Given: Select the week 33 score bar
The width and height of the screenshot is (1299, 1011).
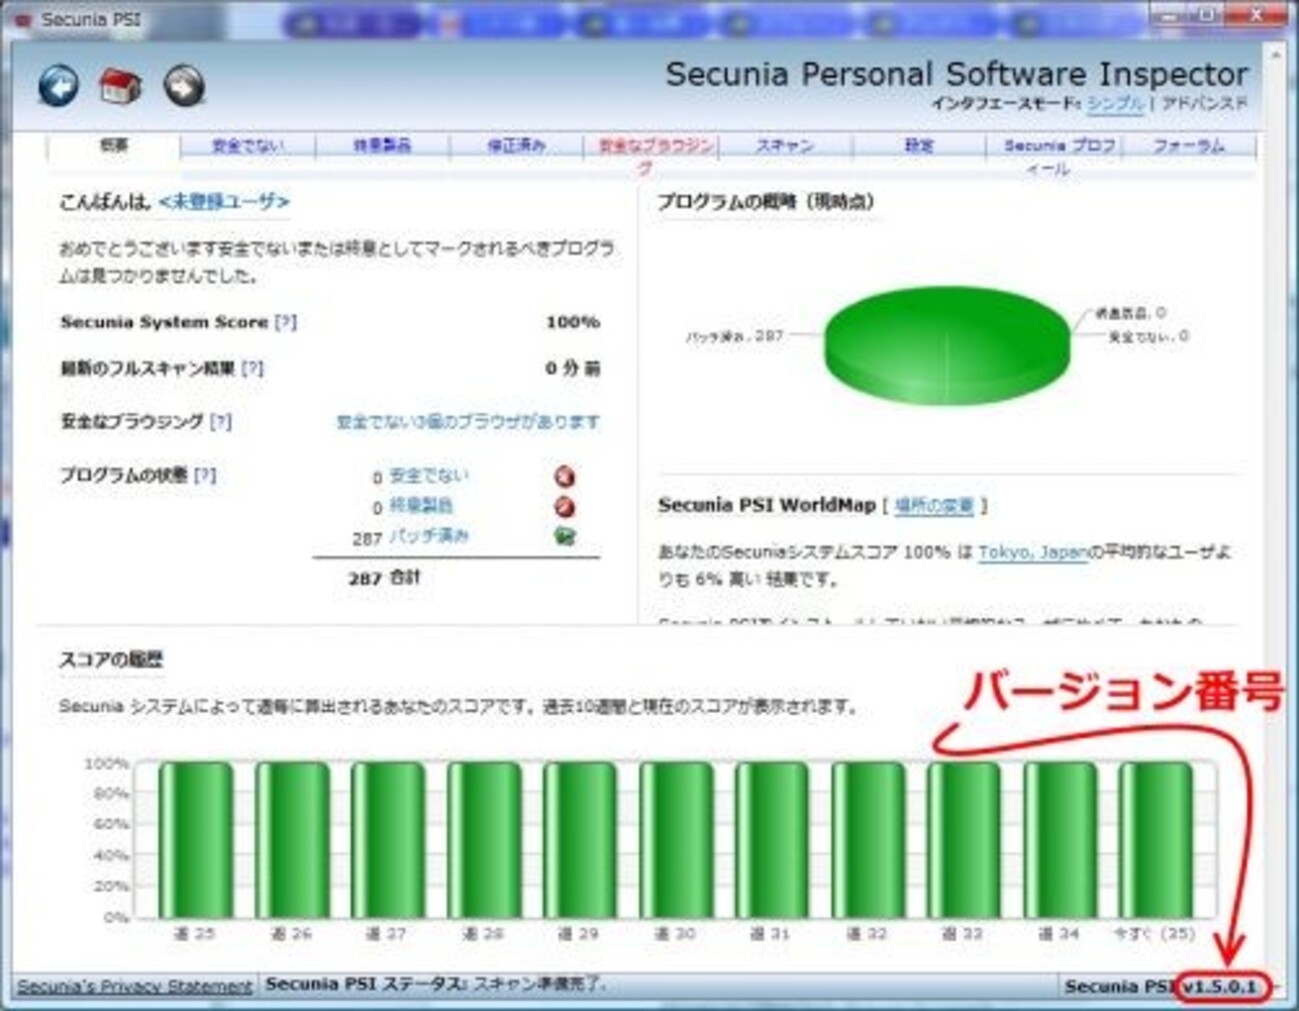Looking at the screenshot, I should 964,840.
